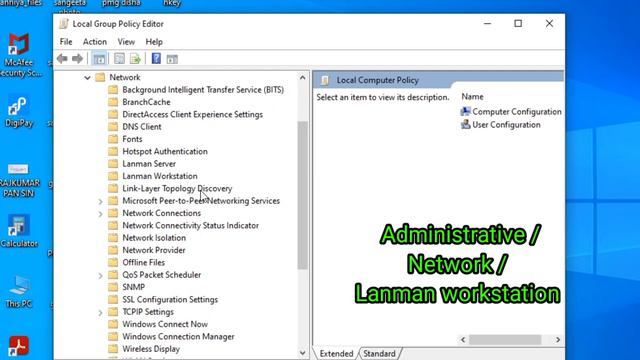This screenshot has height=360, width=640.
Task: Expand the TCPIP Settings node
Action: pos(100,313)
